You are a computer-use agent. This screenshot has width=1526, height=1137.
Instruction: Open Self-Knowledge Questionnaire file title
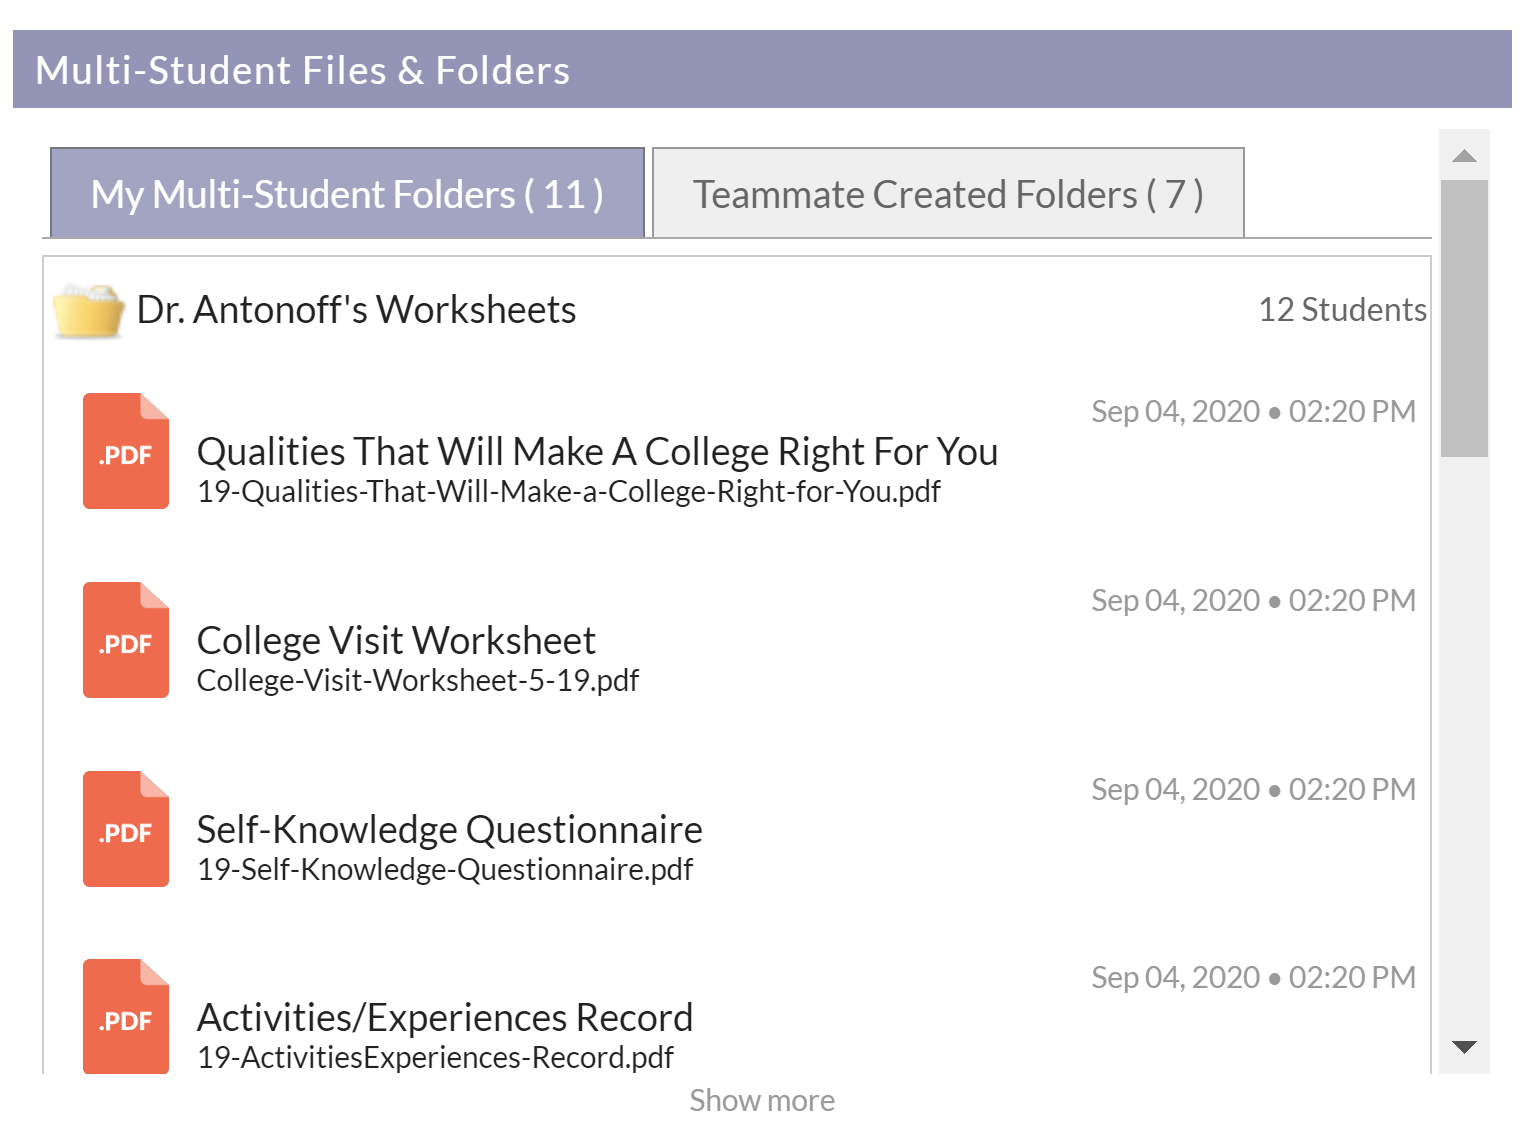pyautogui.click(x=449, y=830)
